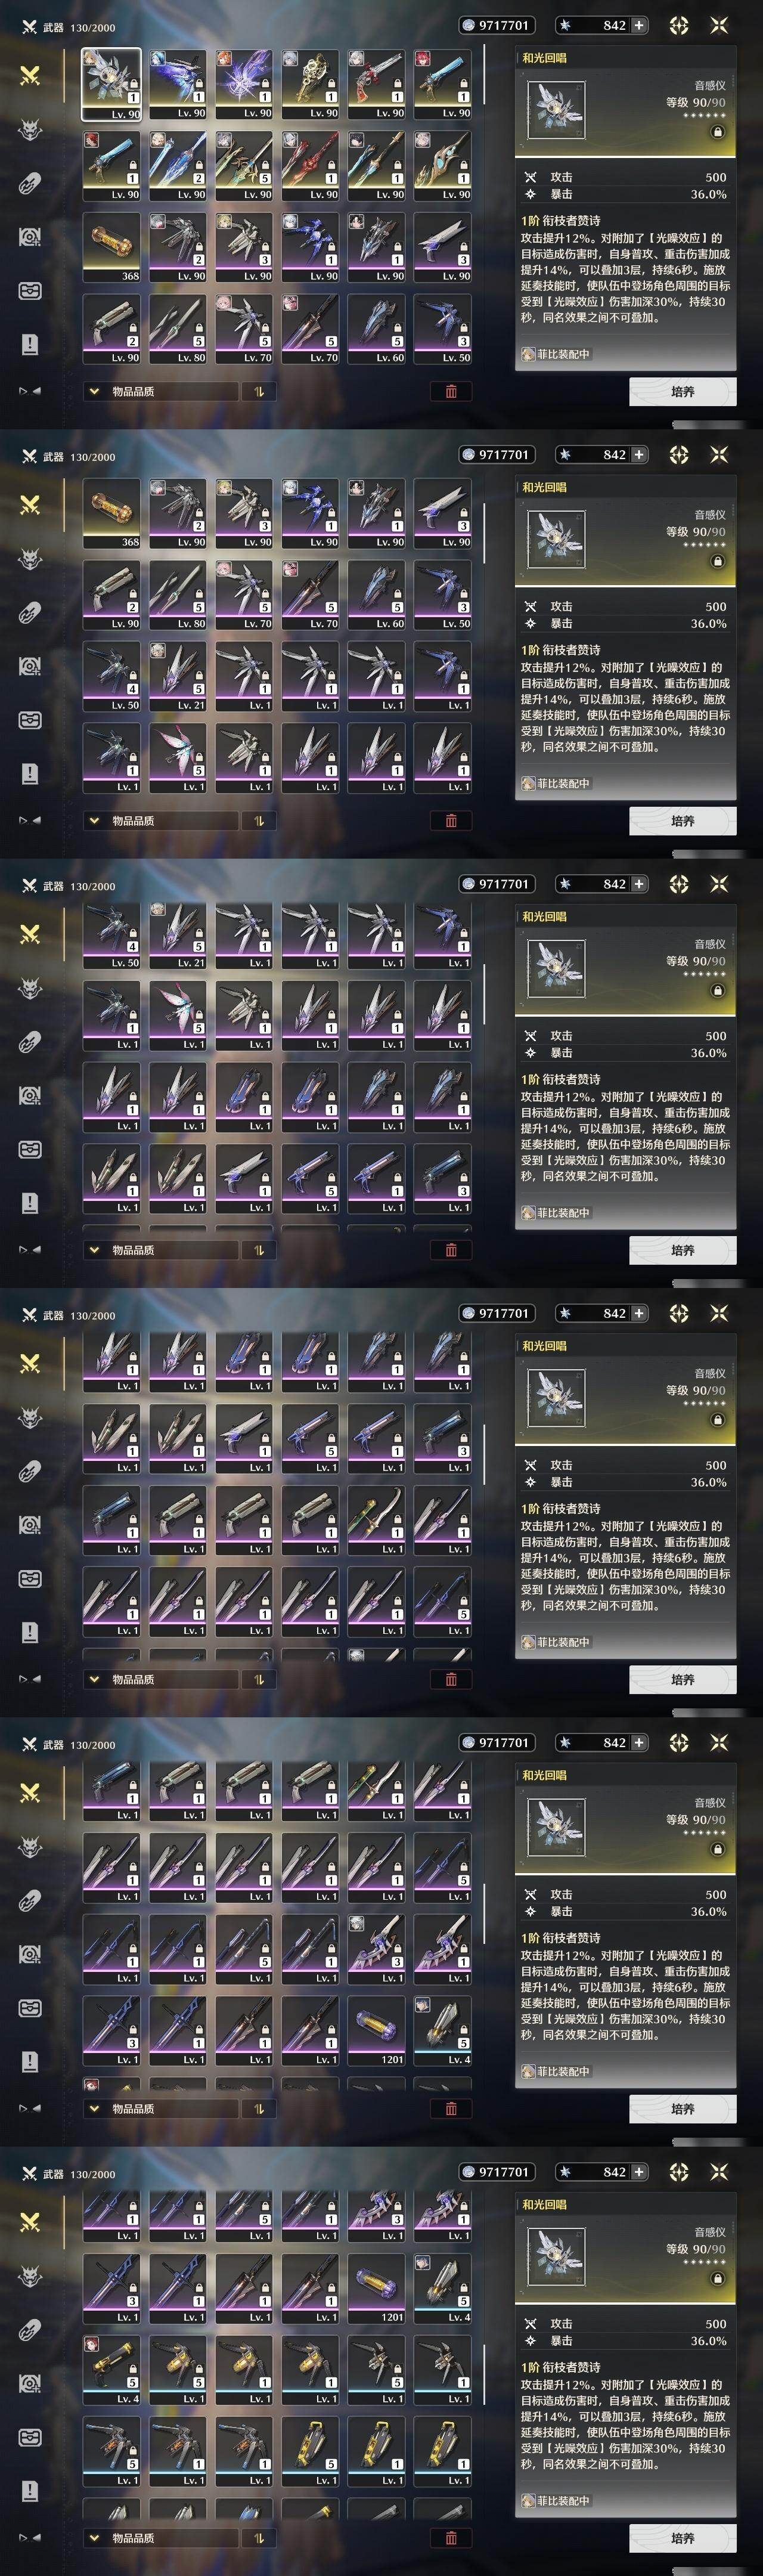763x2576 pixels.
Task: Click the 培养 button in the topmost panel
Action: tap(683, 391)
